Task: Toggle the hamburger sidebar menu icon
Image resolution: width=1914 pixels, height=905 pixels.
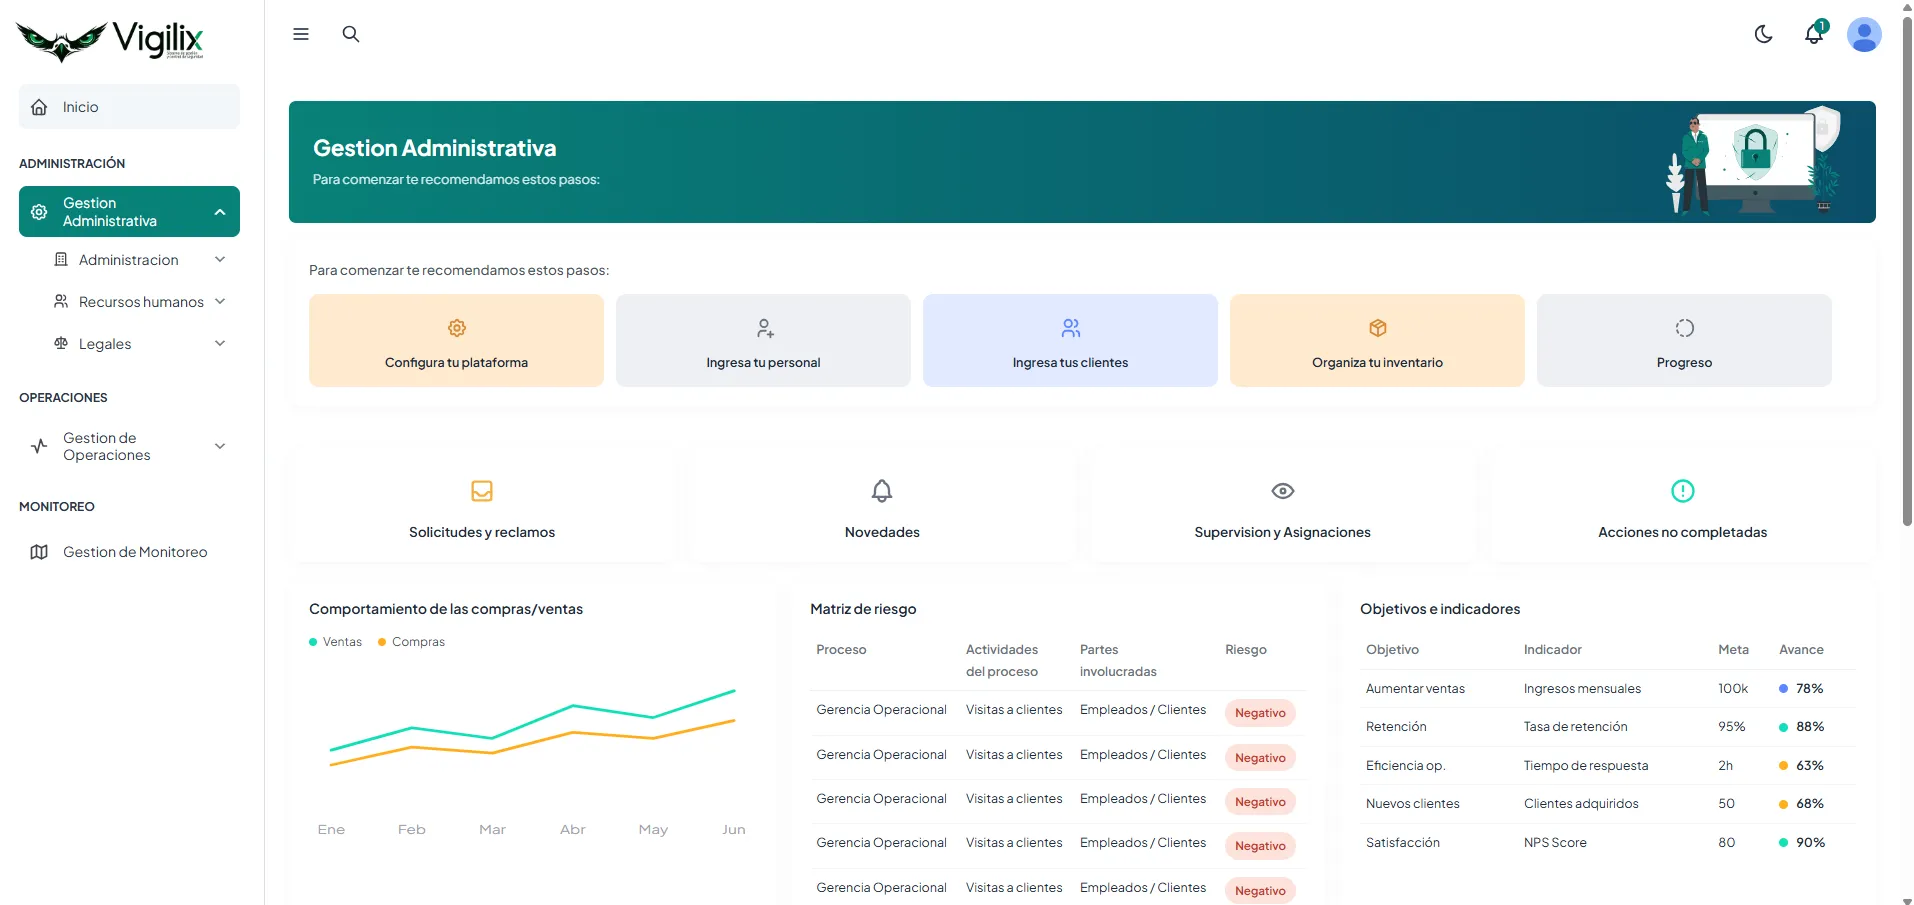Action: (x=301, y=34)
